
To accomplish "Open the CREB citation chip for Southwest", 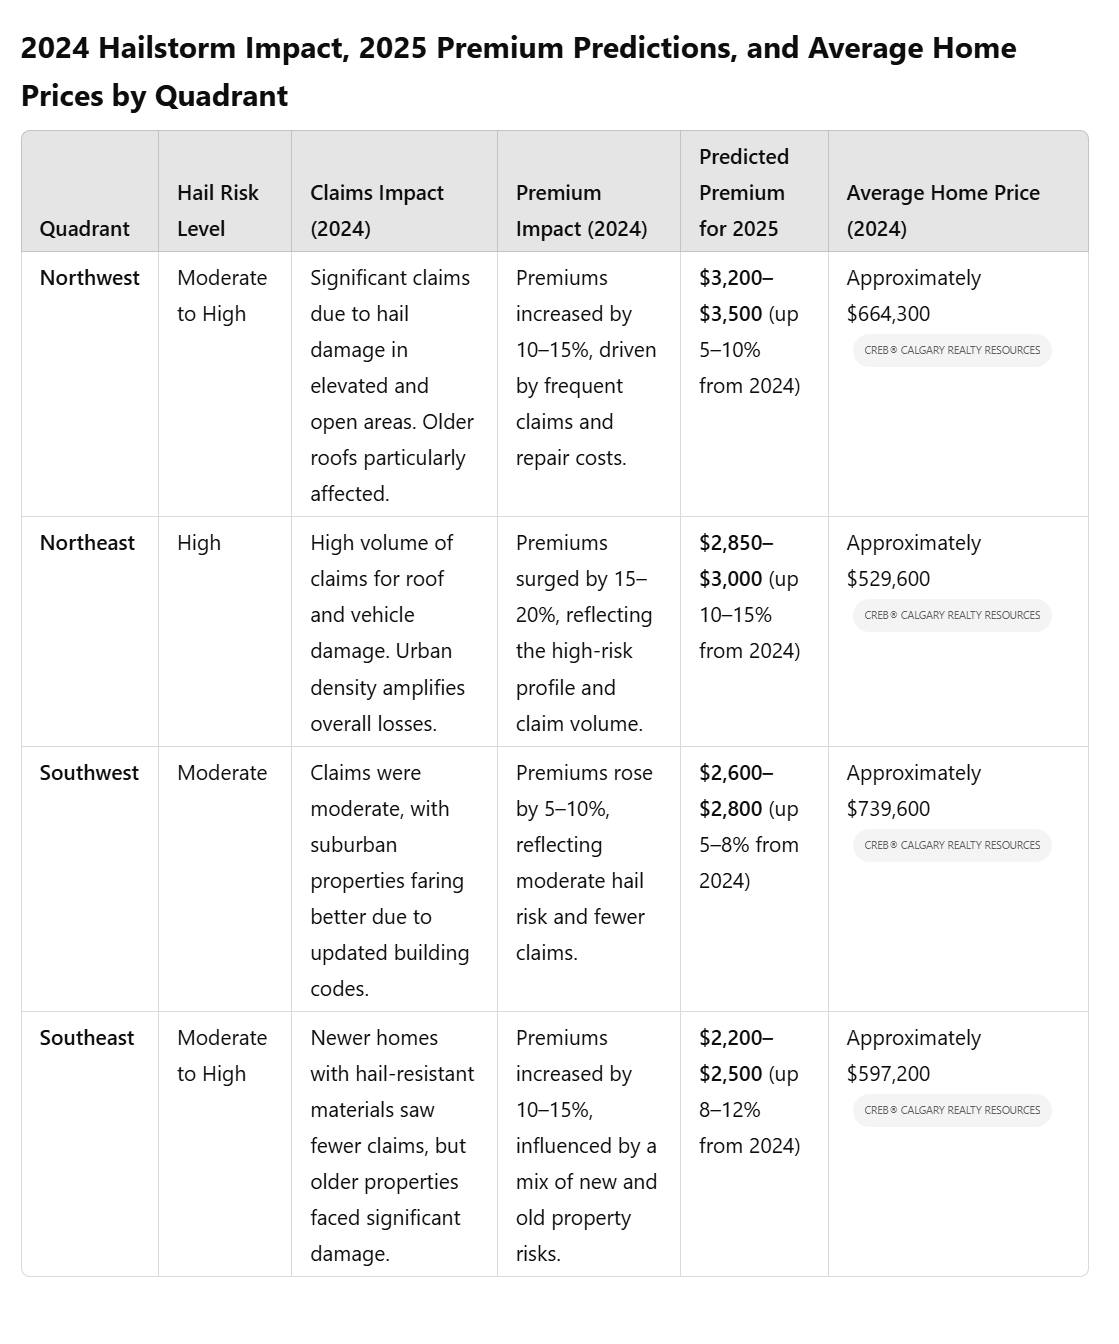I will (x=952, y=845).
